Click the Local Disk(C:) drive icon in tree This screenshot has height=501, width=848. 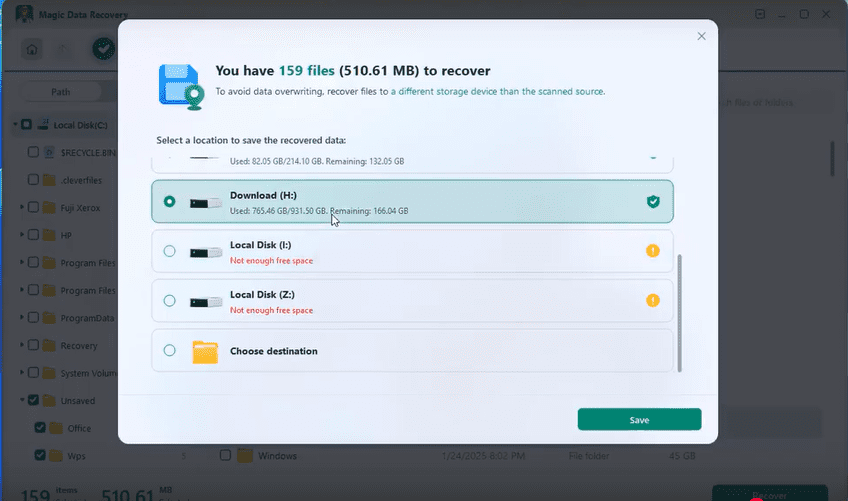[x=43, y=125]
